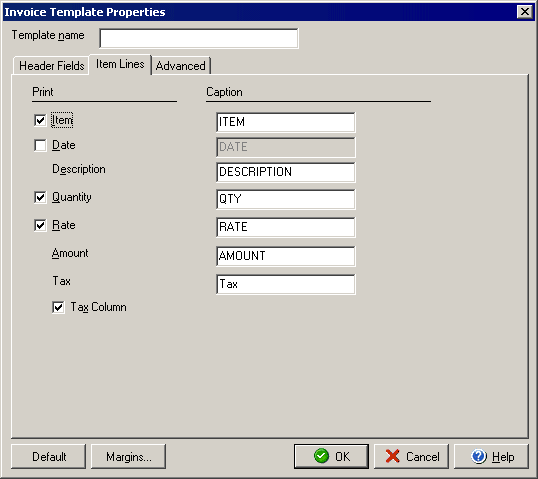Focus the DESCRIPTION caption field
This screenshot has width=538, height=479.
[x=286, y=172]
